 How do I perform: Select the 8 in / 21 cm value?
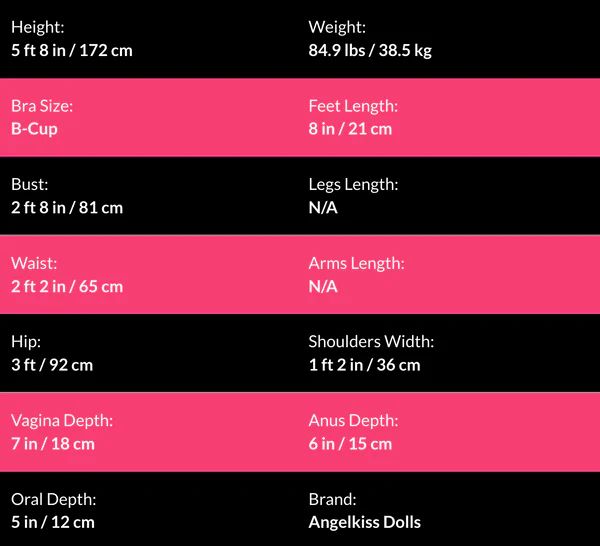[350, 129]
